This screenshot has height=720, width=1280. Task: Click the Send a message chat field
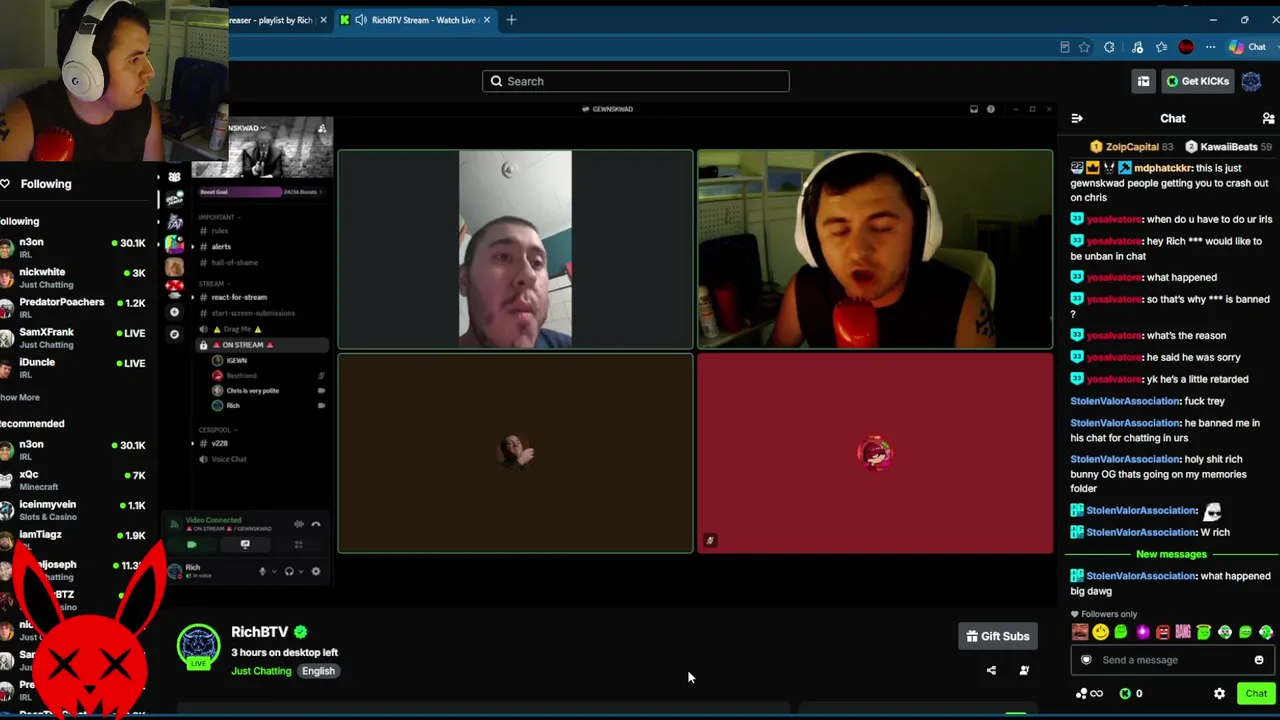[1173, 660]
